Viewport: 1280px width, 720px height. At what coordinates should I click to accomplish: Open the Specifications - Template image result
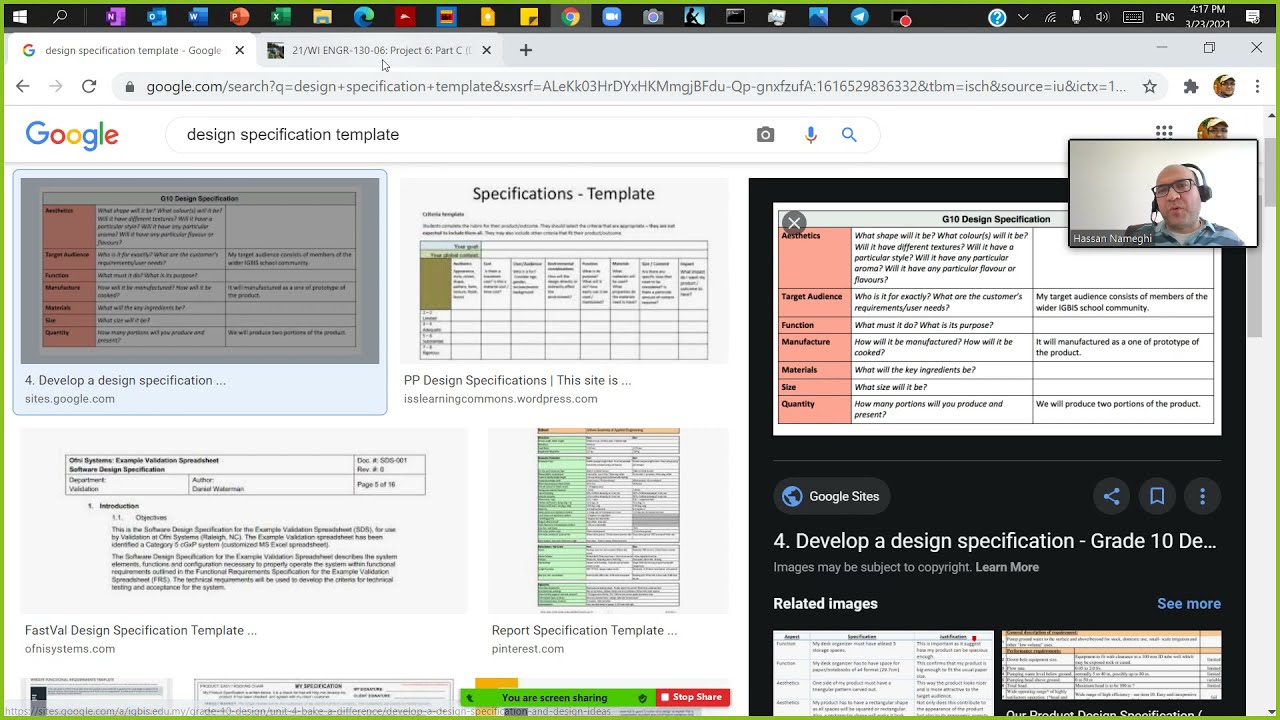[x=564, y=271]
